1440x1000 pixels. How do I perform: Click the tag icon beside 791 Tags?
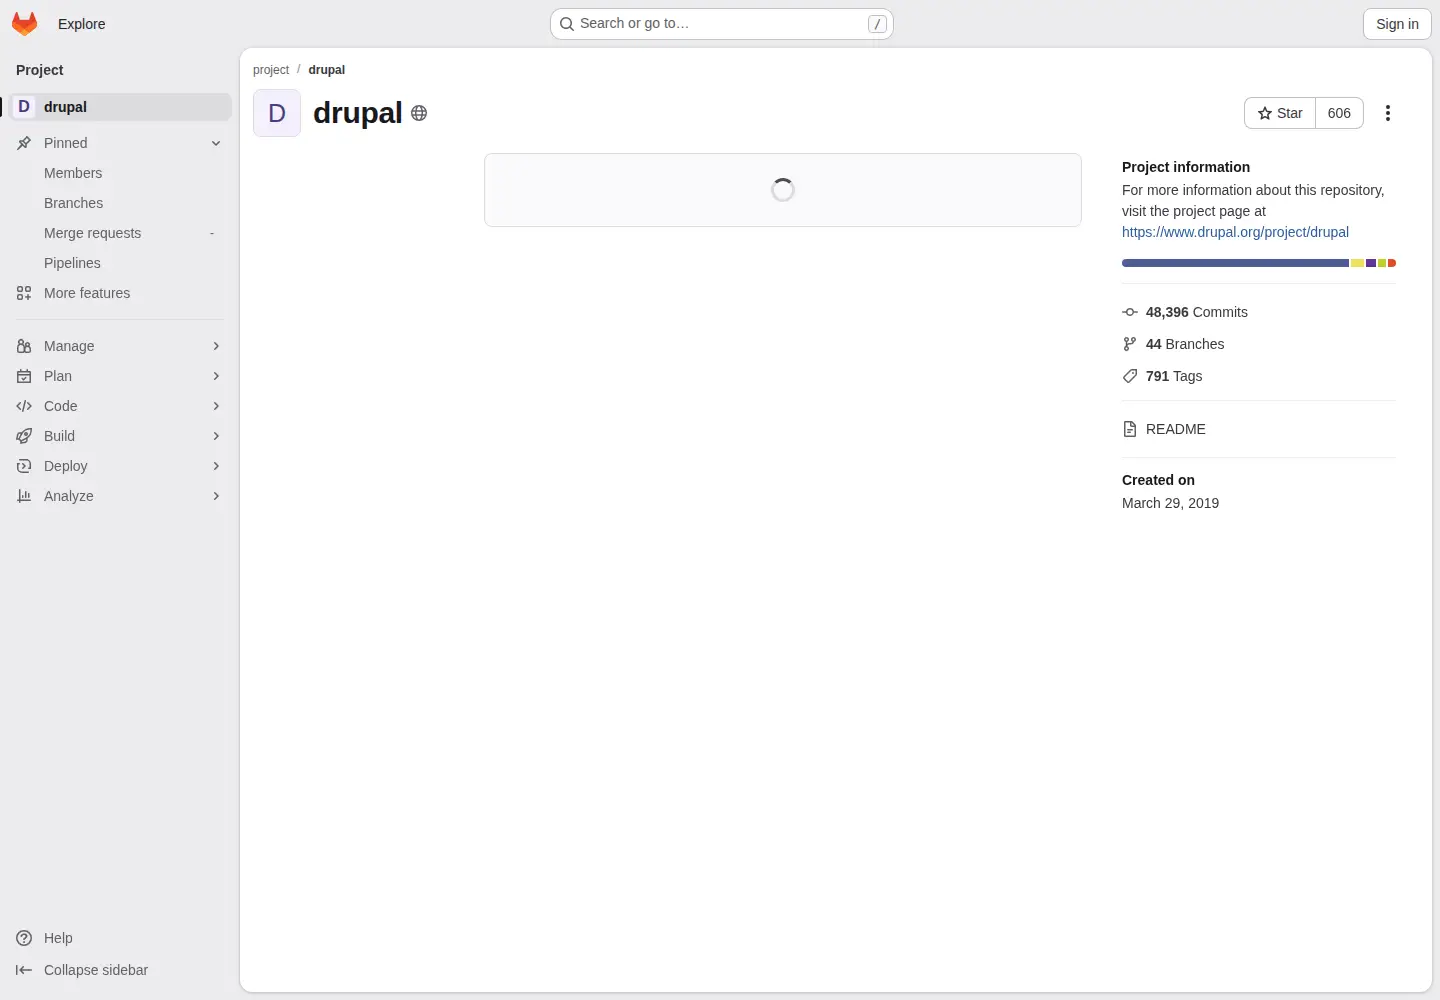pos(1130,376)
